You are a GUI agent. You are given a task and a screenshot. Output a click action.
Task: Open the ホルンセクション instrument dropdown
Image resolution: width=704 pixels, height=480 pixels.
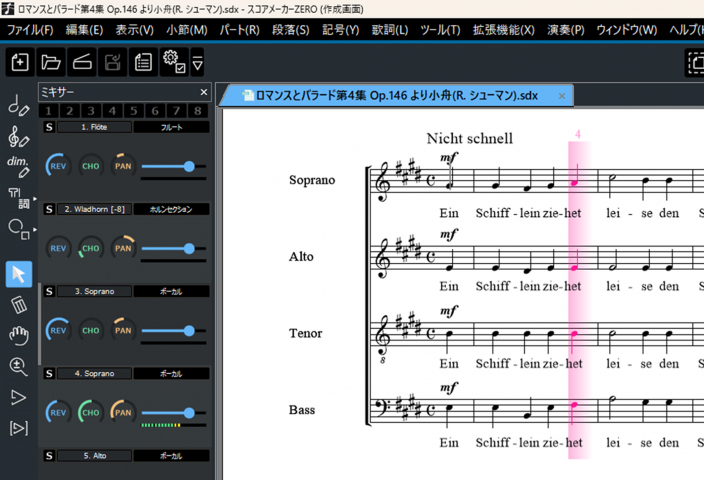click(171, 210)
